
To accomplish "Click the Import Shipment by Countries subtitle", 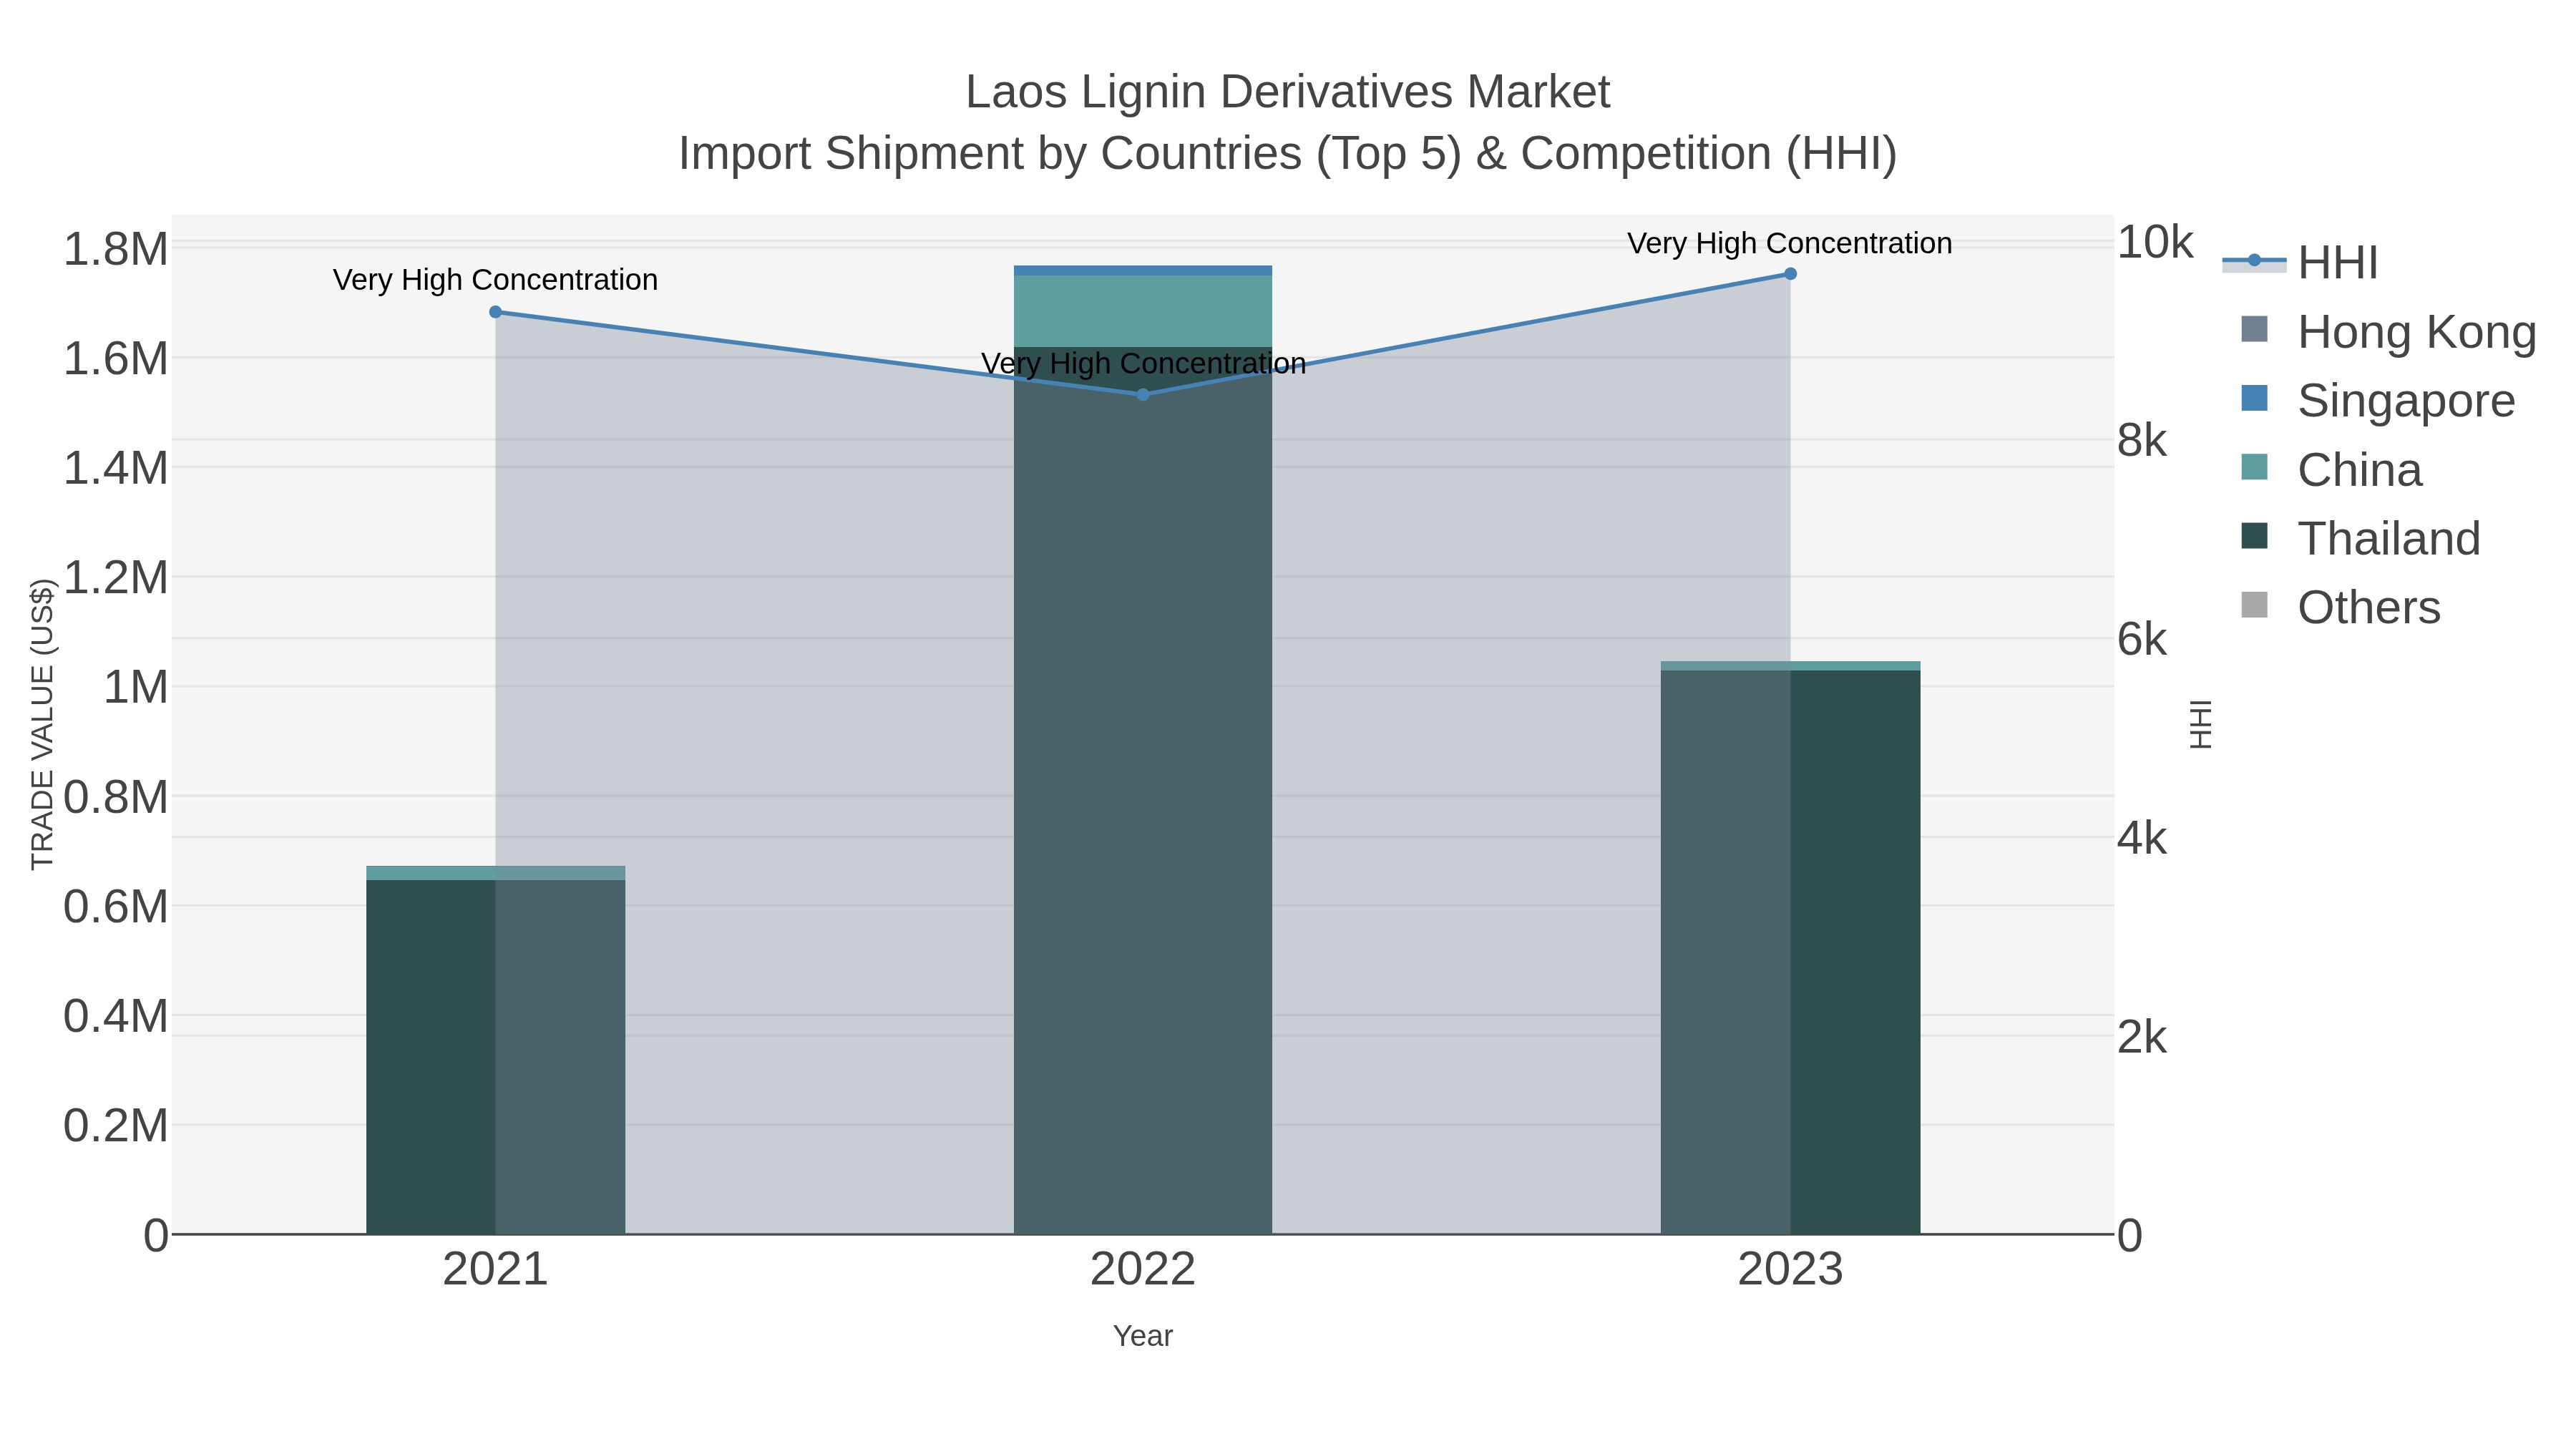I will pyautogui.click(x=1288, y=154).
